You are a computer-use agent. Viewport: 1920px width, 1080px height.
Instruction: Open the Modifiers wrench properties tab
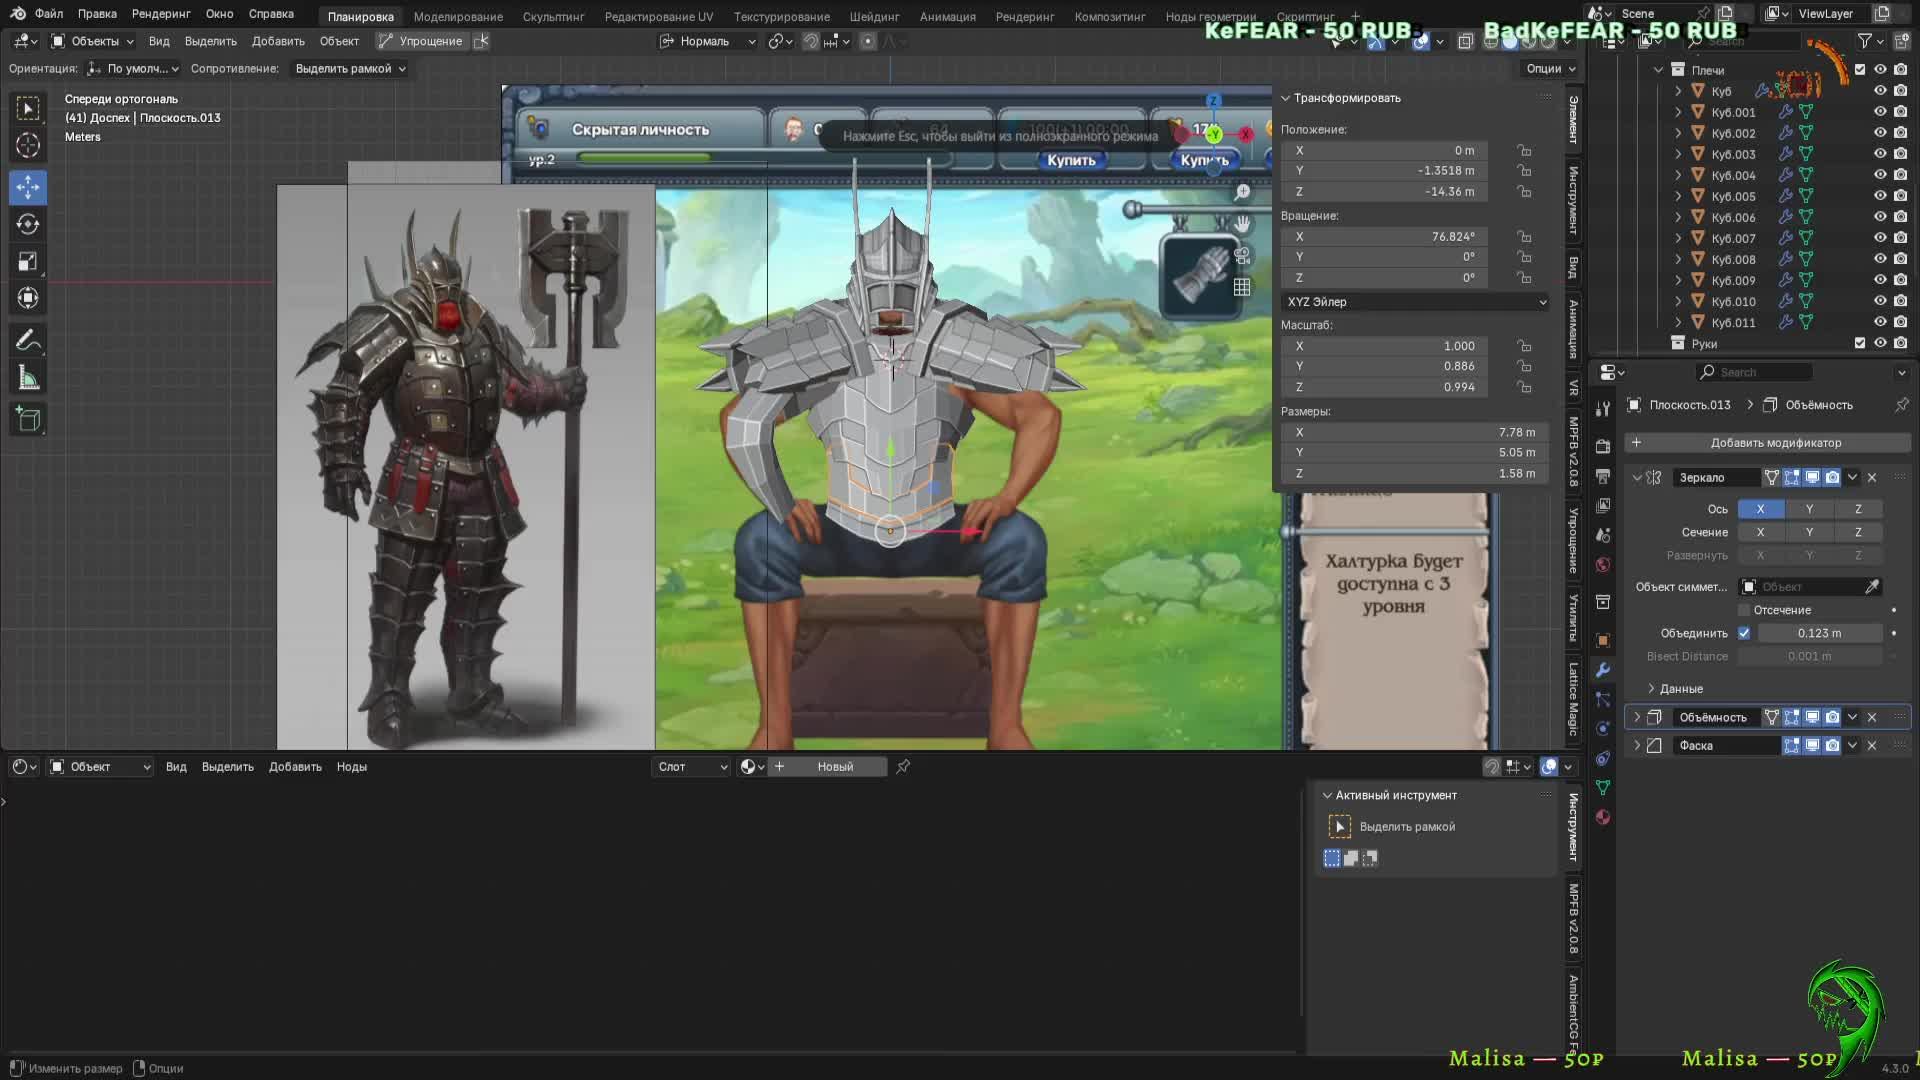point(1603,670)
